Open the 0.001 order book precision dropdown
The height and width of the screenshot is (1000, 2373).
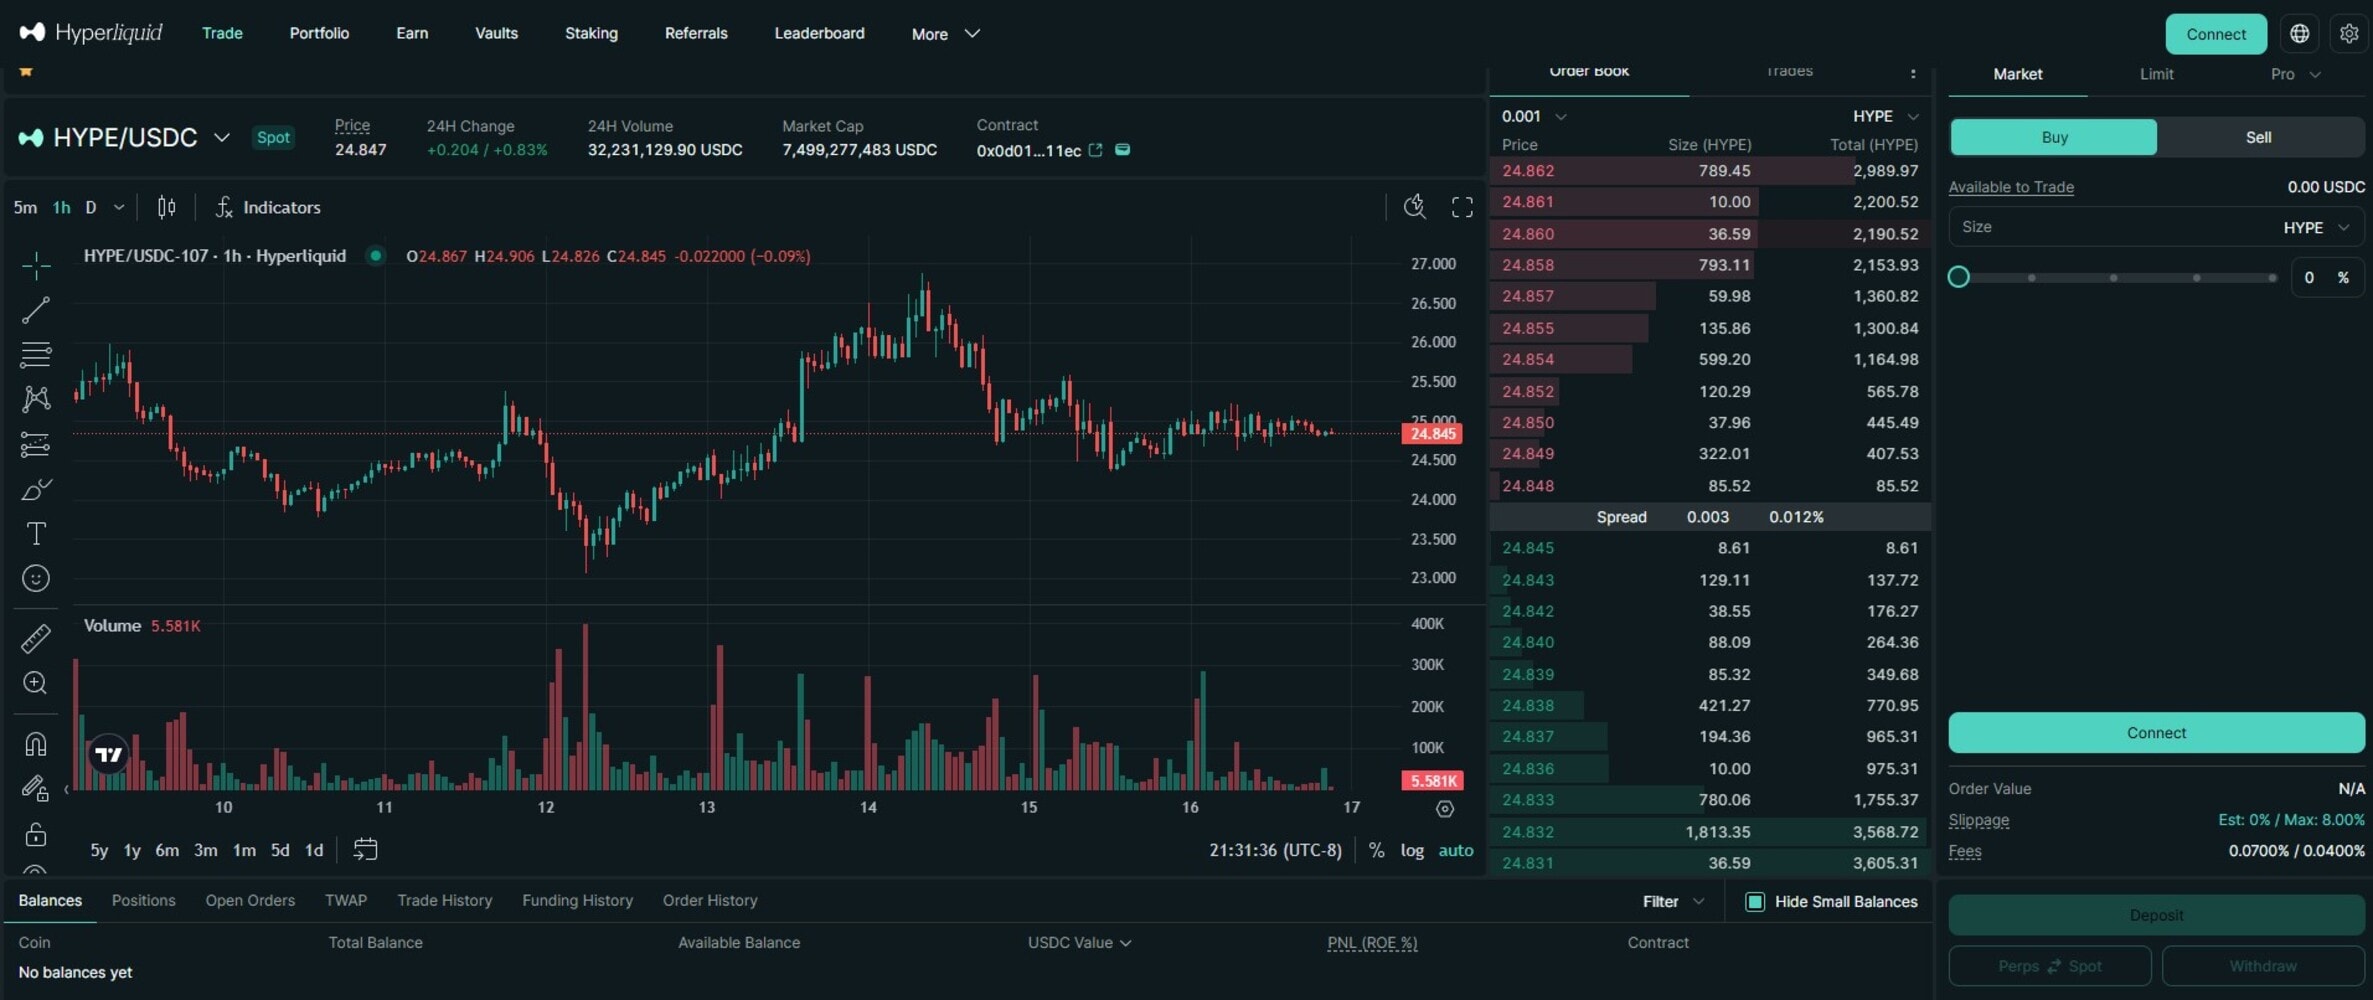point(1533,116)
